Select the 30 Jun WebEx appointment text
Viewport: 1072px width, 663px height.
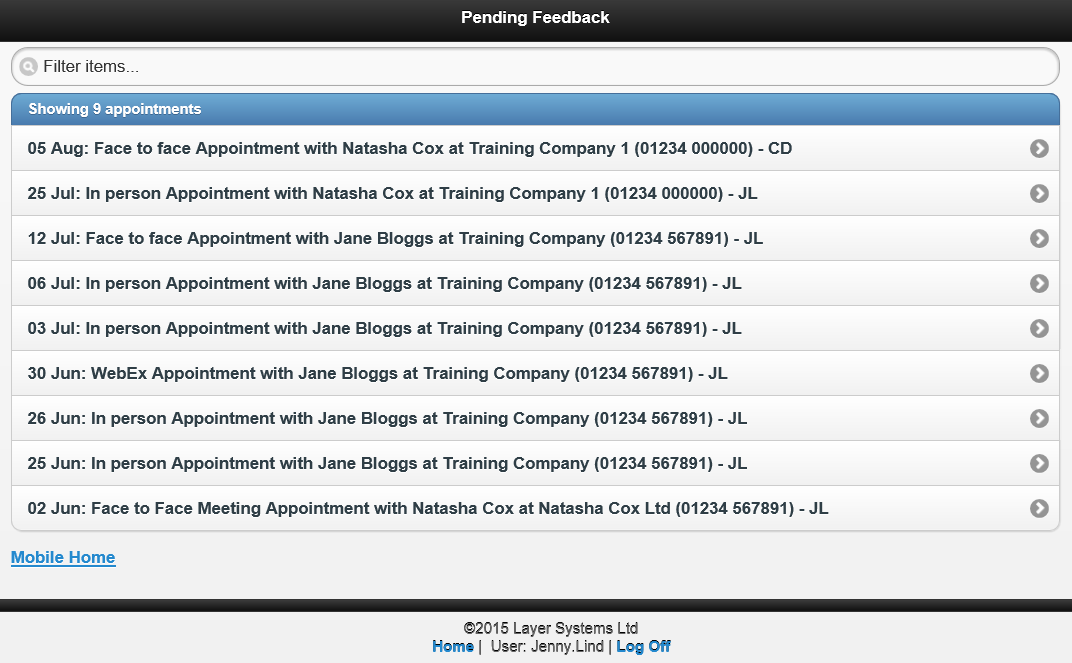click(x=377, y=373)
